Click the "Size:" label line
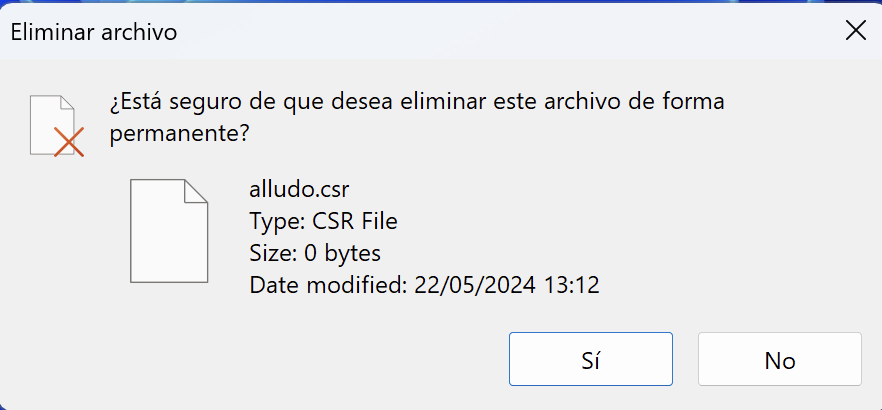Screen dimensions: 882x410 [271, 253]
